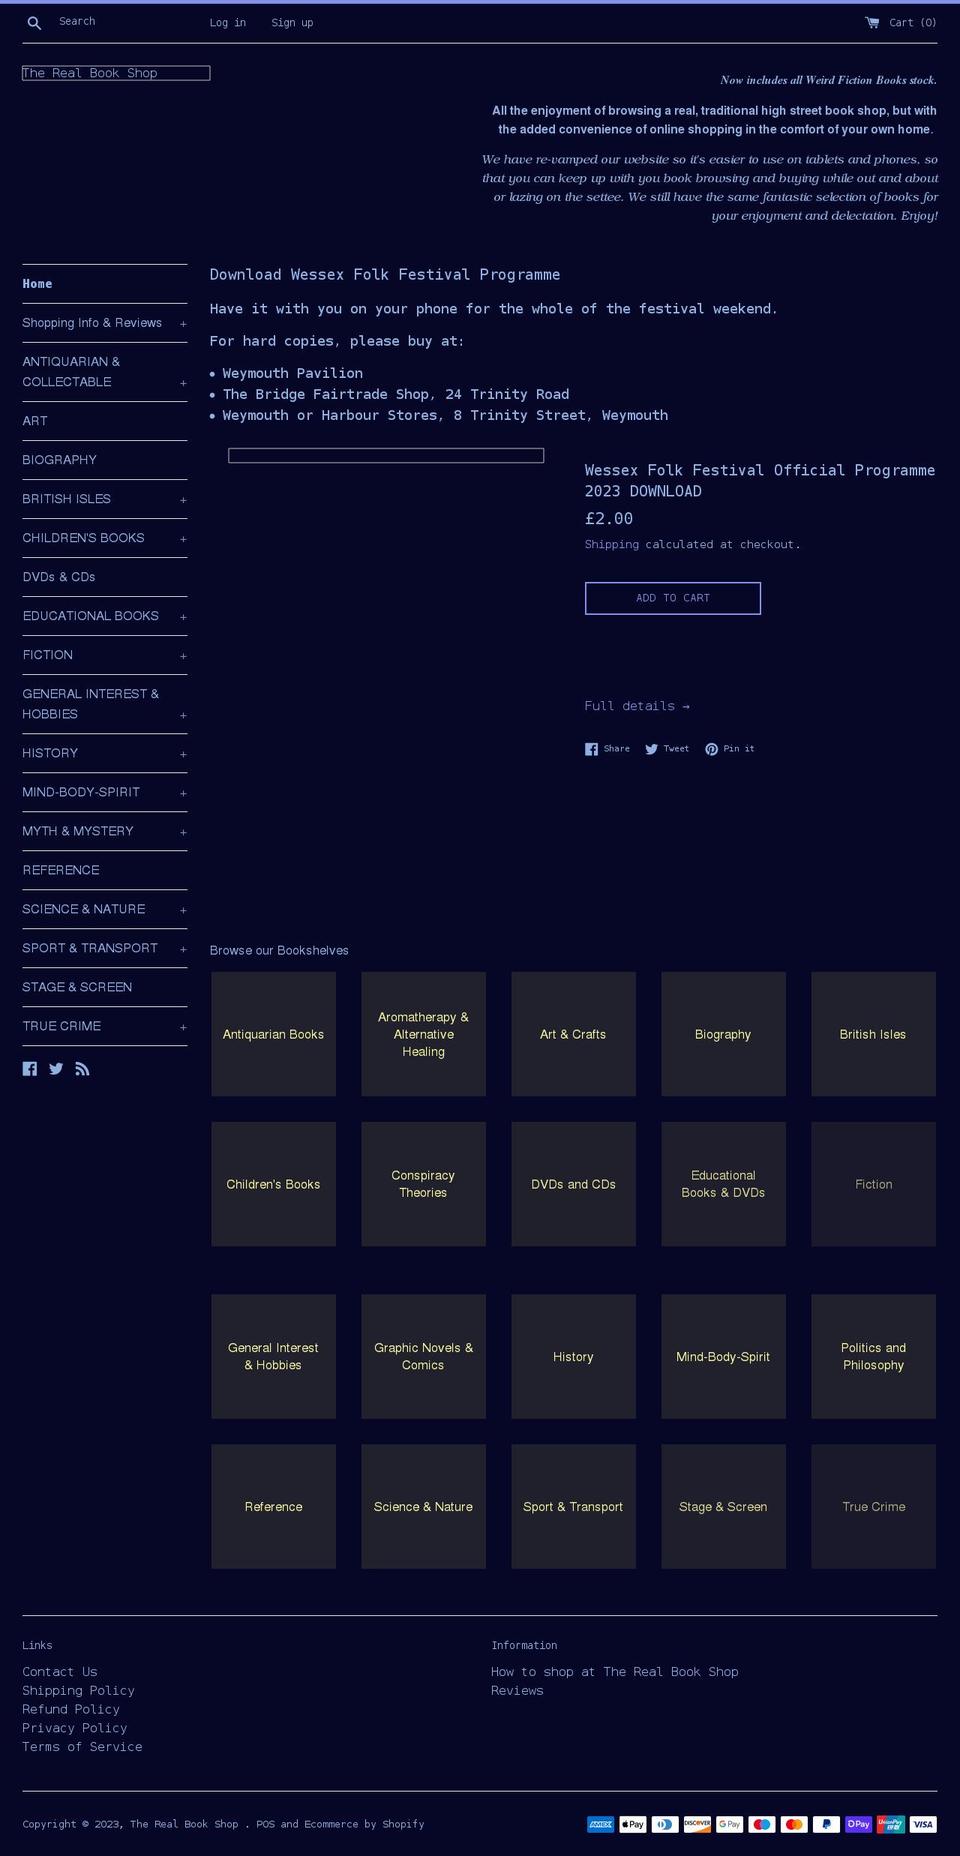Click the Mastercard payment icon
Screen dimensions: 960x1856
coord(794,1824)
